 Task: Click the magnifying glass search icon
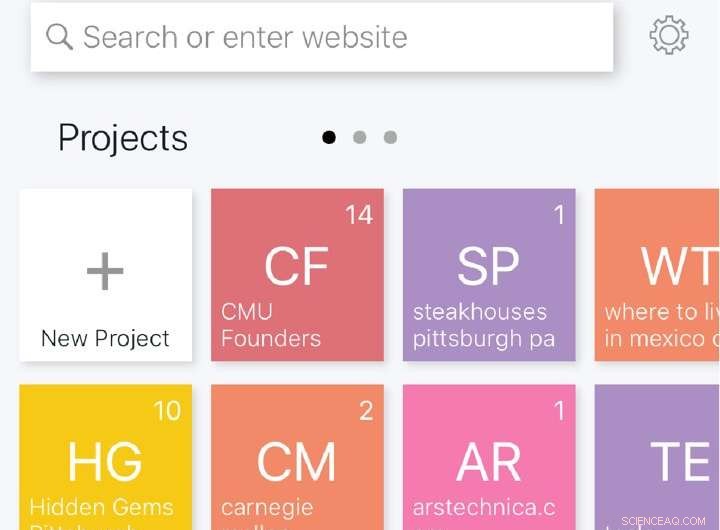click(59, 36)
